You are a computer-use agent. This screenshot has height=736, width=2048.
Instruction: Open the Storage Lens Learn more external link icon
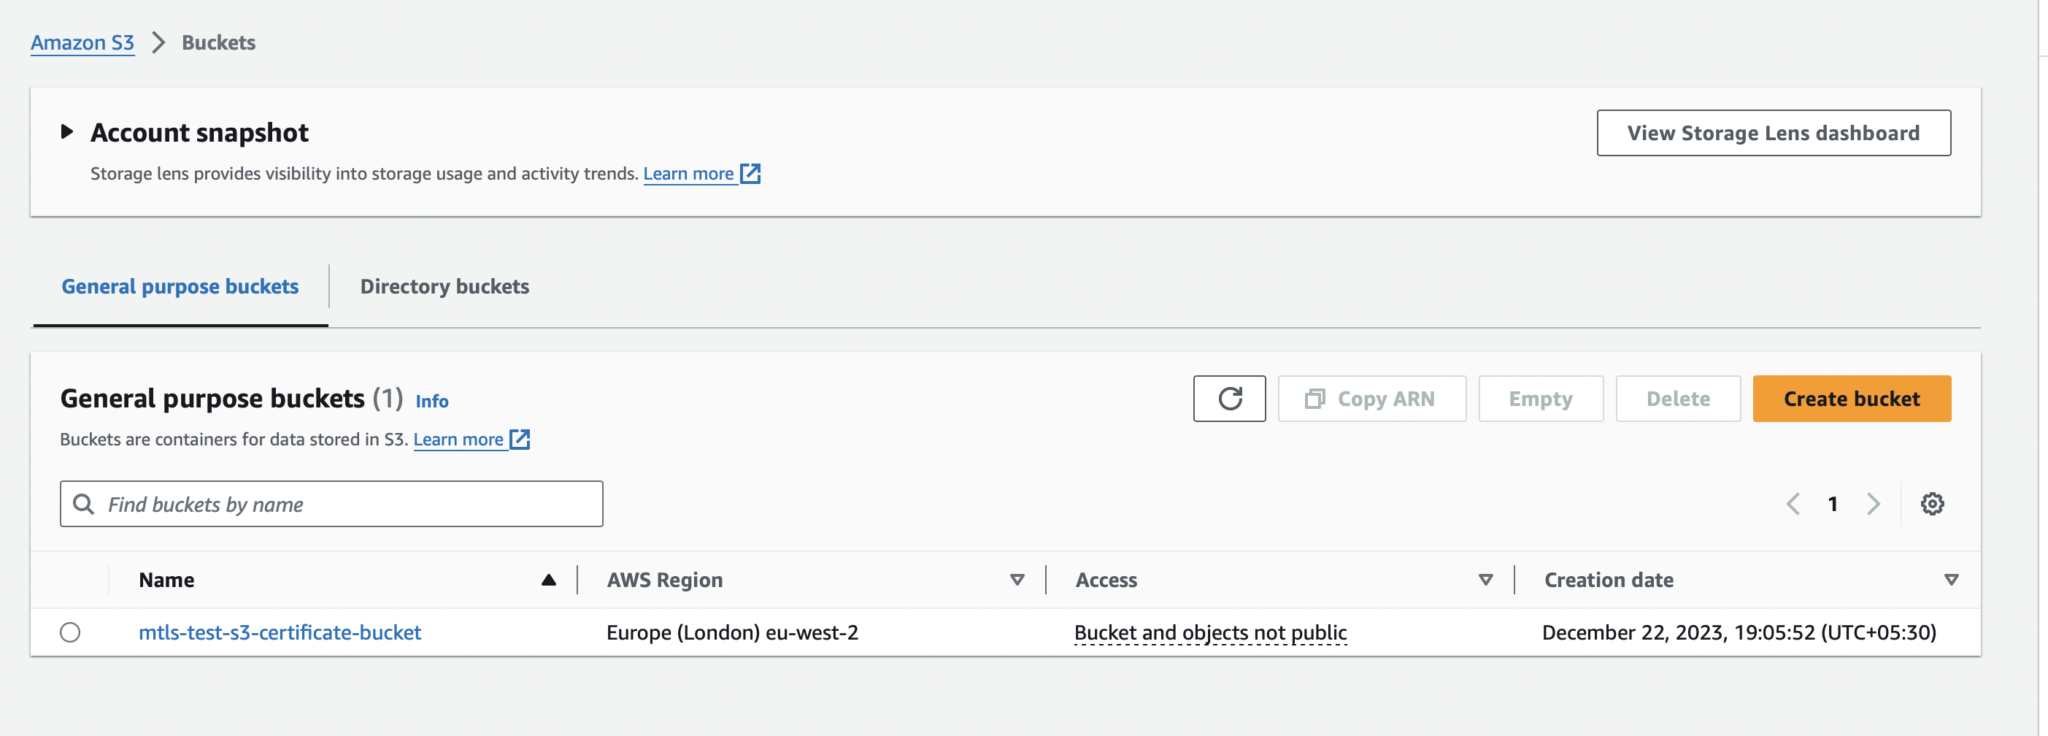[x=750, y=173]
